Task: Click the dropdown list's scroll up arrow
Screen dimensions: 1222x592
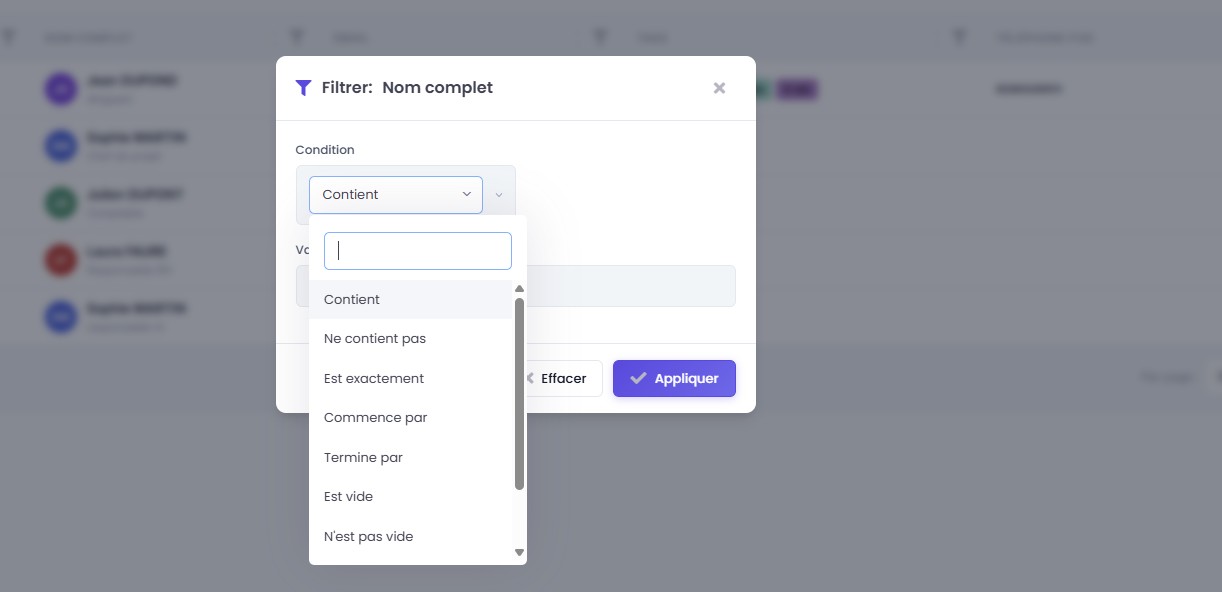Action: click(519, 289)
